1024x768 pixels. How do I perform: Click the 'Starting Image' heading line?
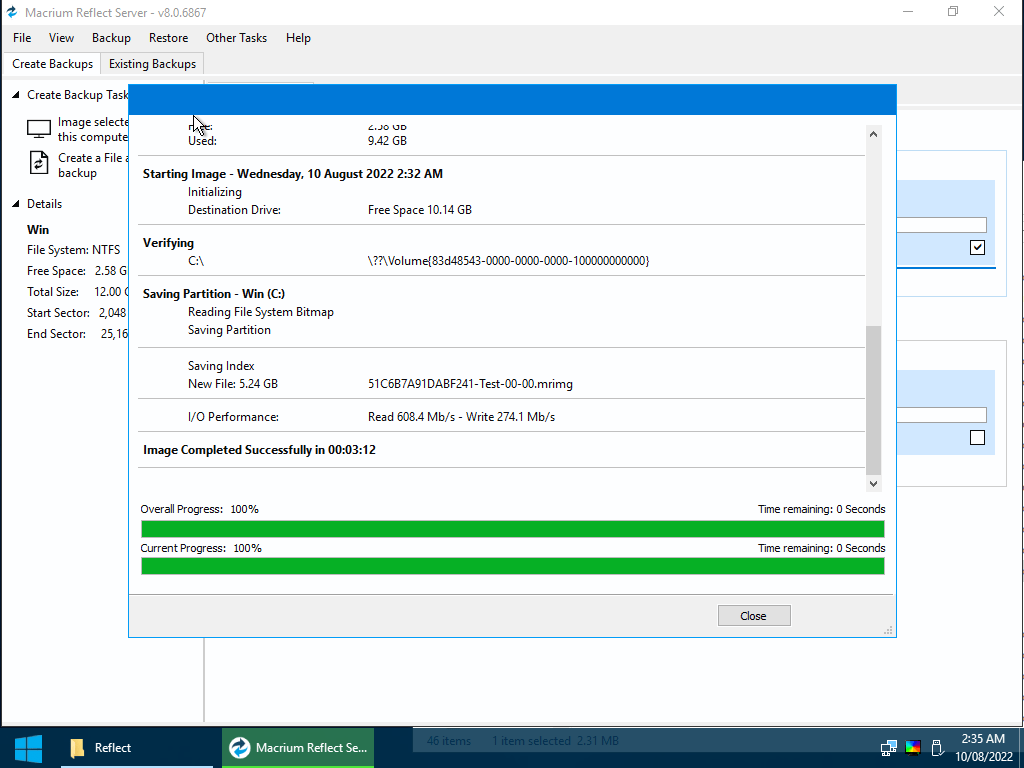coord(293,174)
